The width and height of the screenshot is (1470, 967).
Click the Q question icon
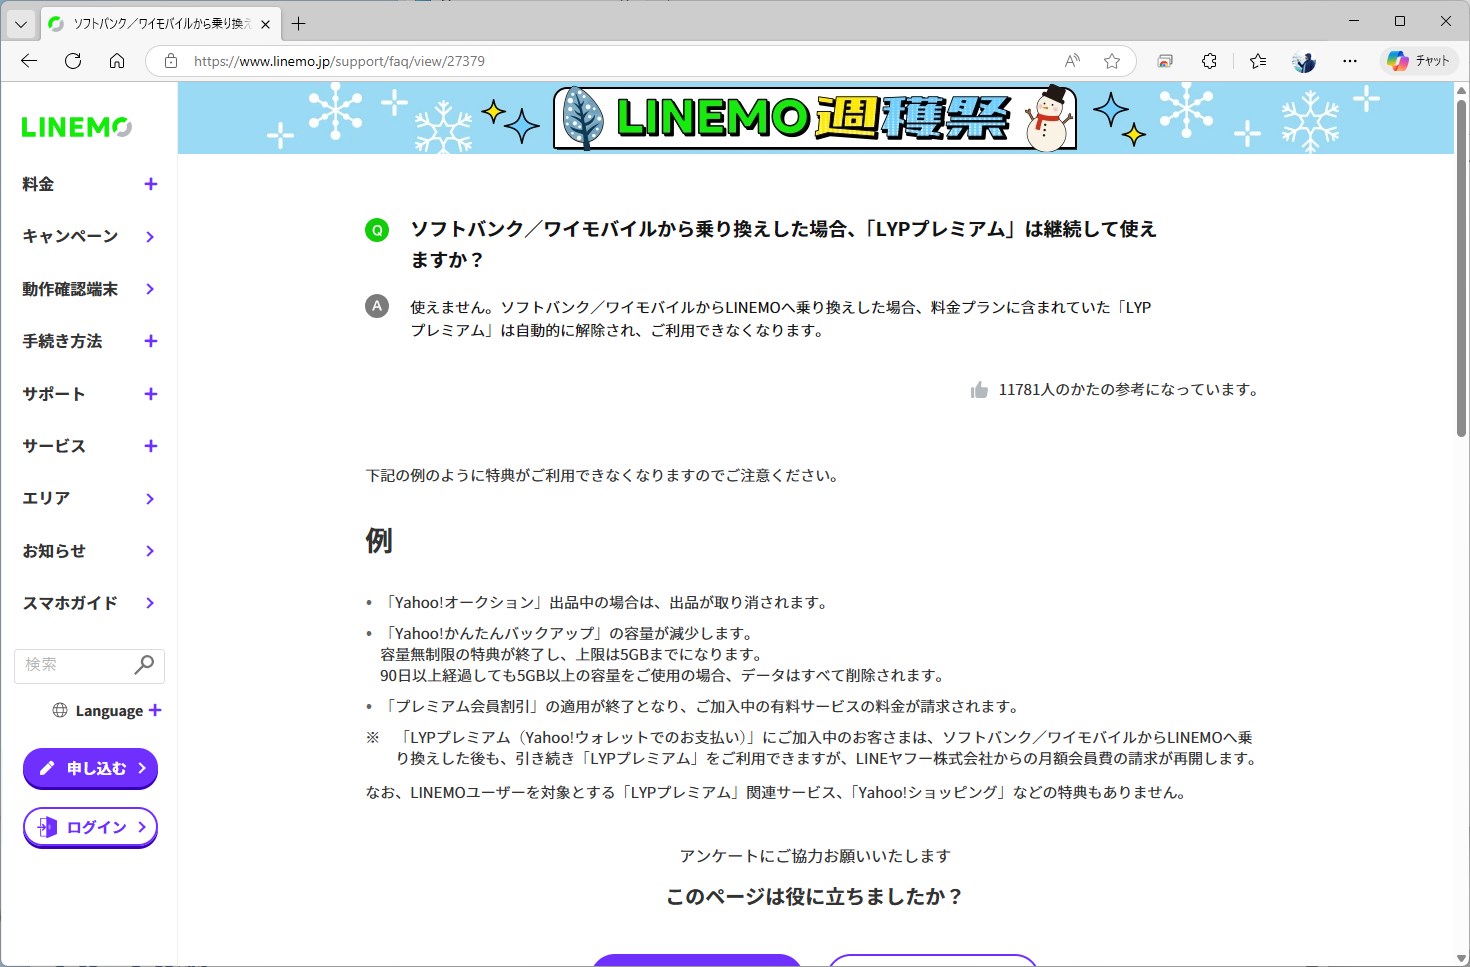(x=377, y=230)
